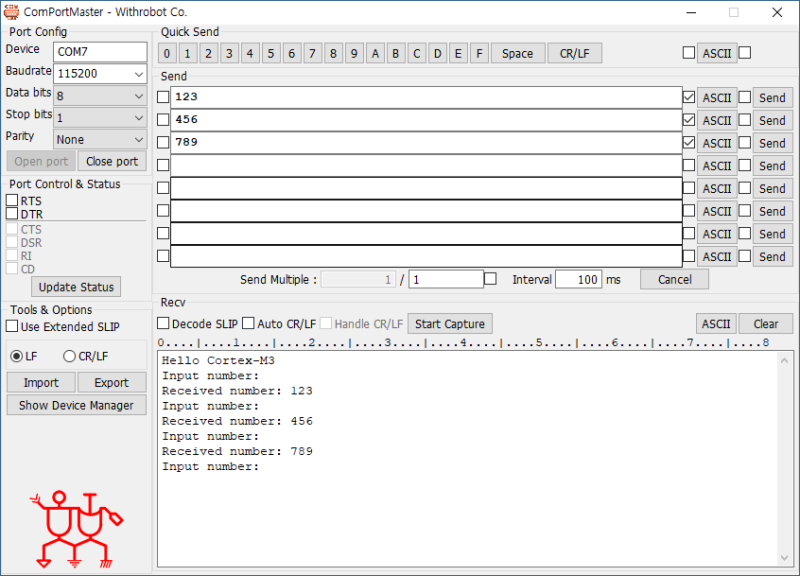Click Show Device Manager button
Screen dimensions: 800x576
tap(76, 405)
